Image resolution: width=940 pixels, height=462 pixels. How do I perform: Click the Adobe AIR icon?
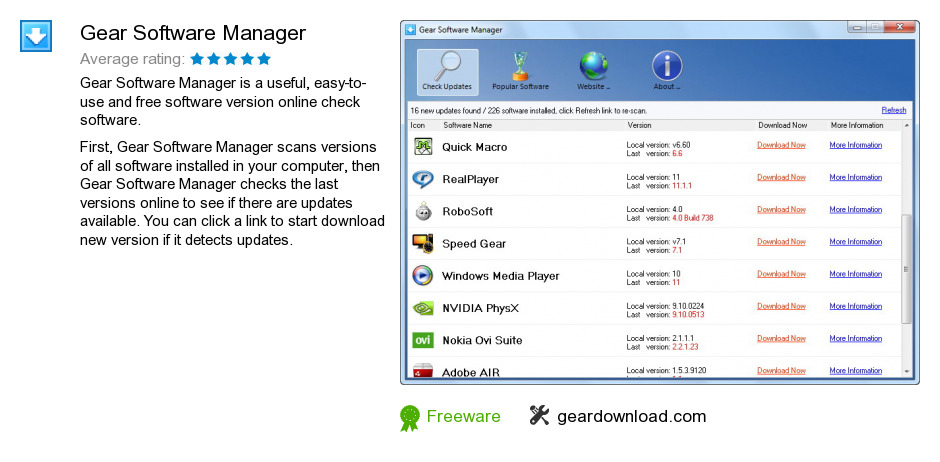click(423, 370)
